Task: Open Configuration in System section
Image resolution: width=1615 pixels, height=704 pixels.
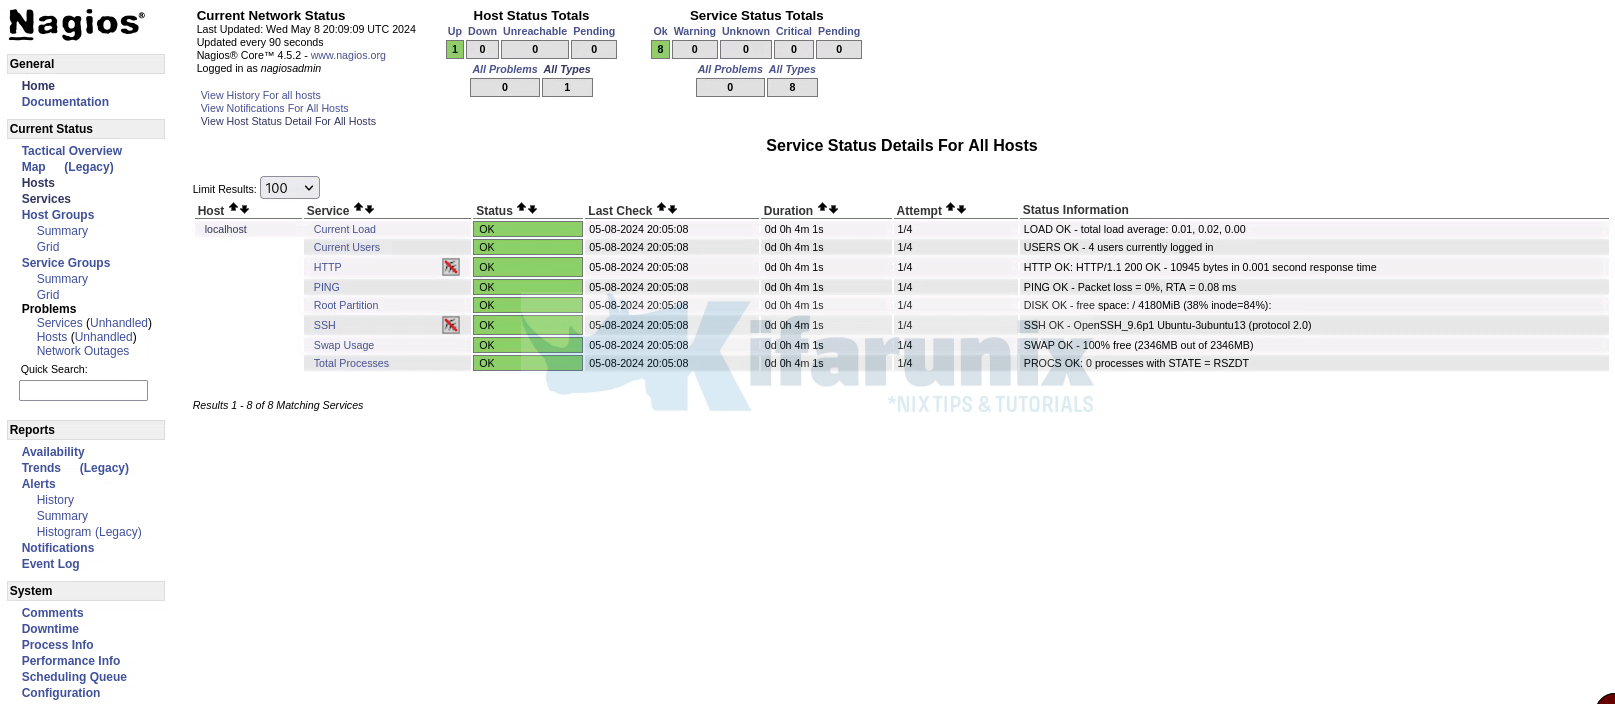Action: 61,693
